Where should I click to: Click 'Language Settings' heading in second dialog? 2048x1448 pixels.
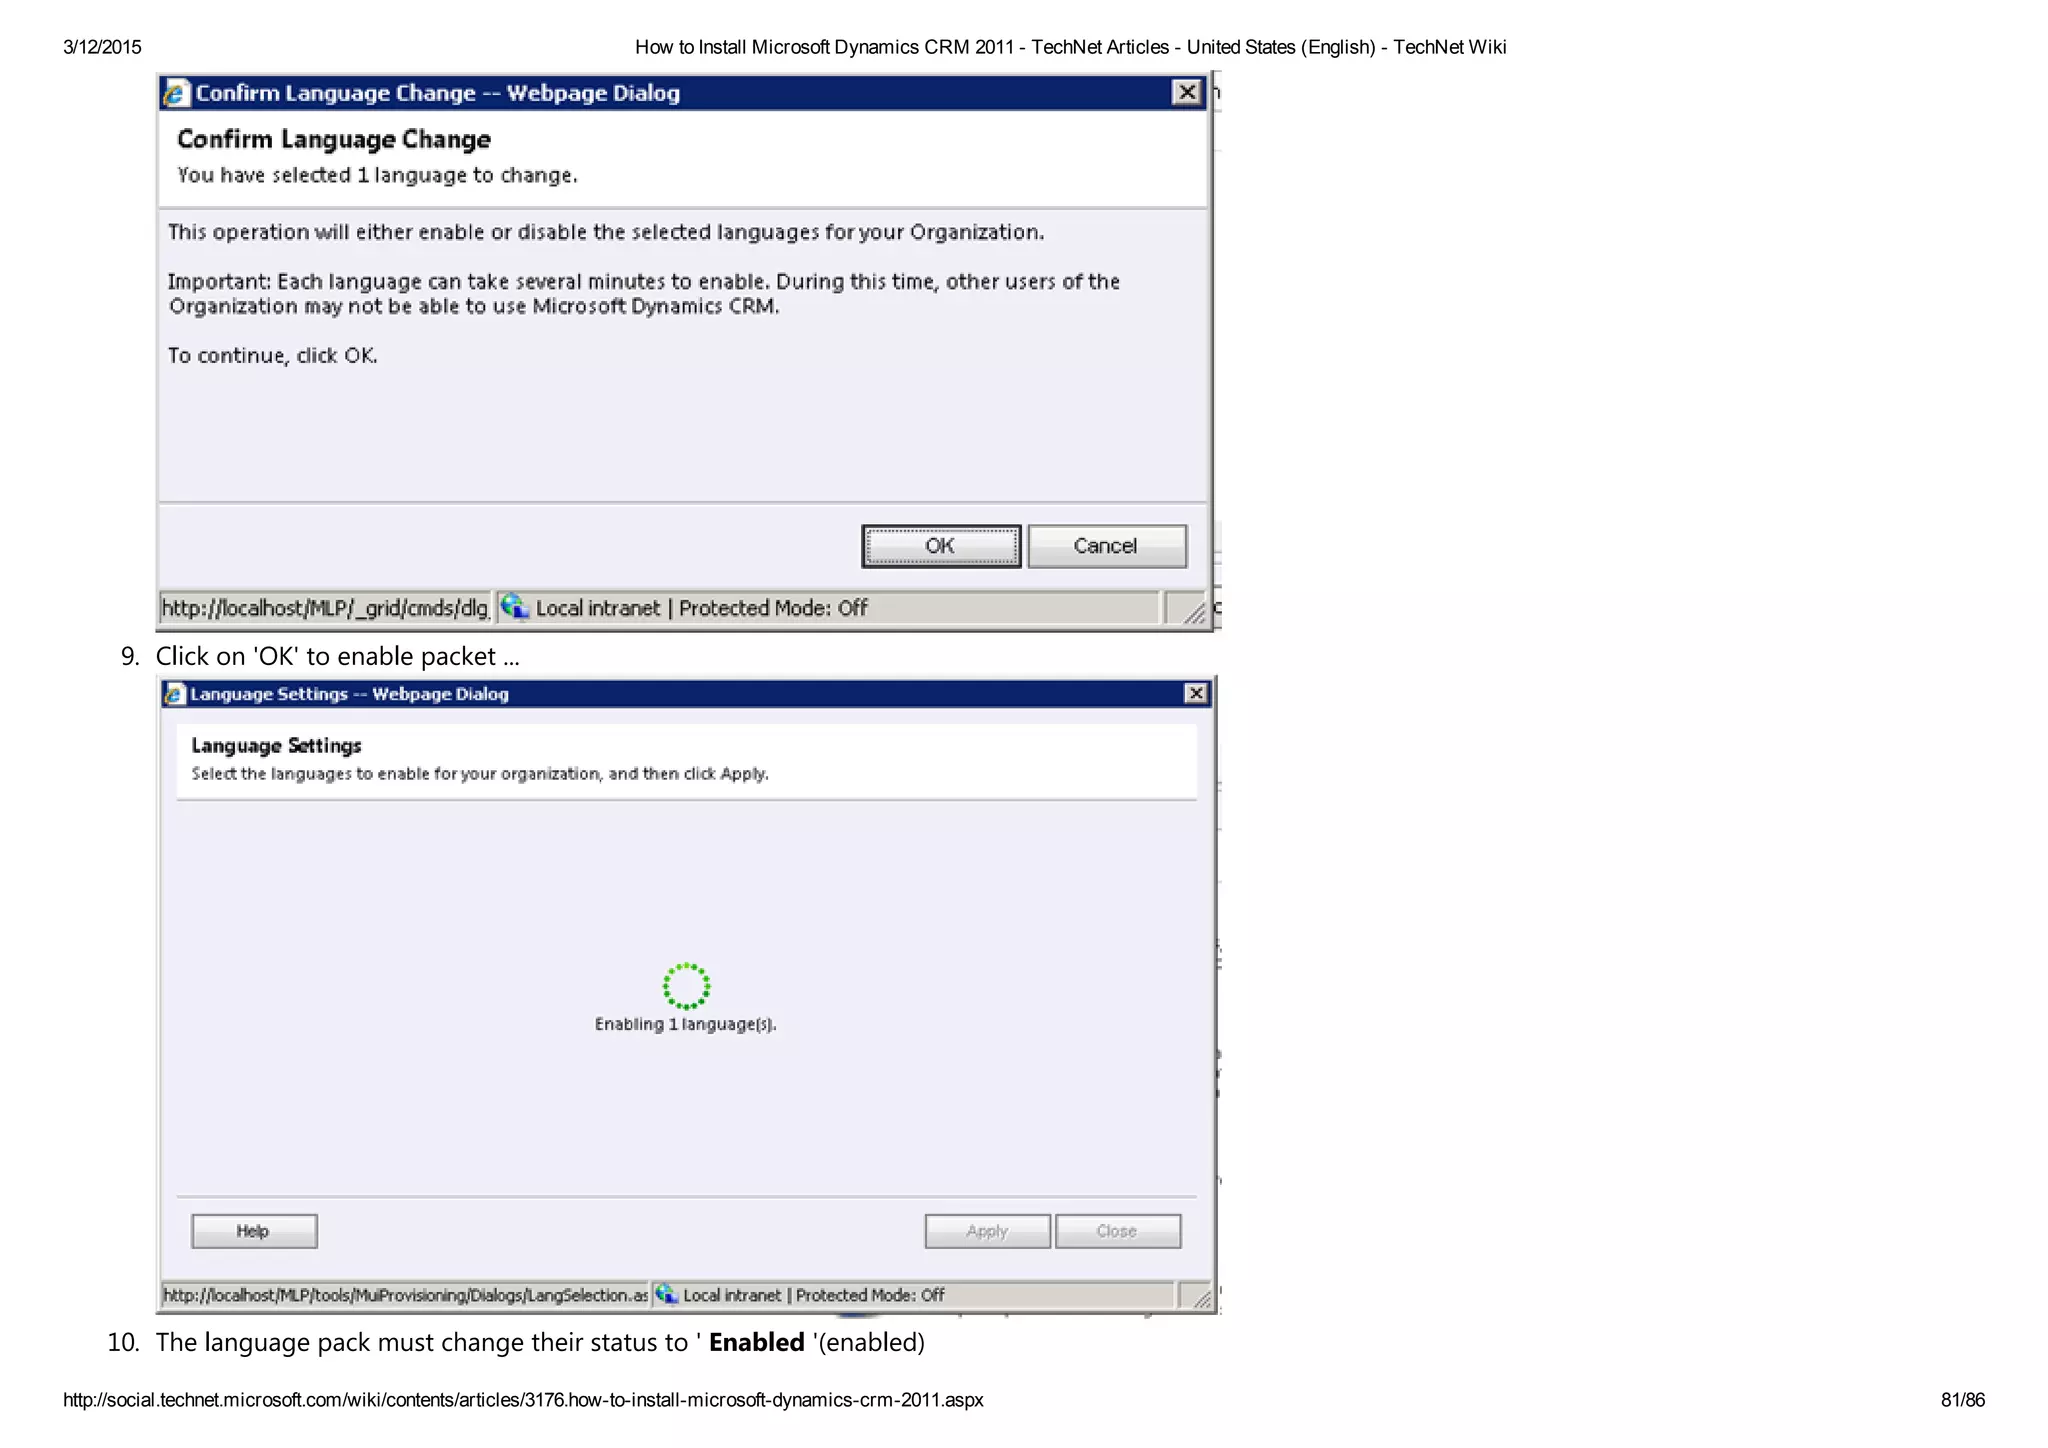click(x=276, y=745)
